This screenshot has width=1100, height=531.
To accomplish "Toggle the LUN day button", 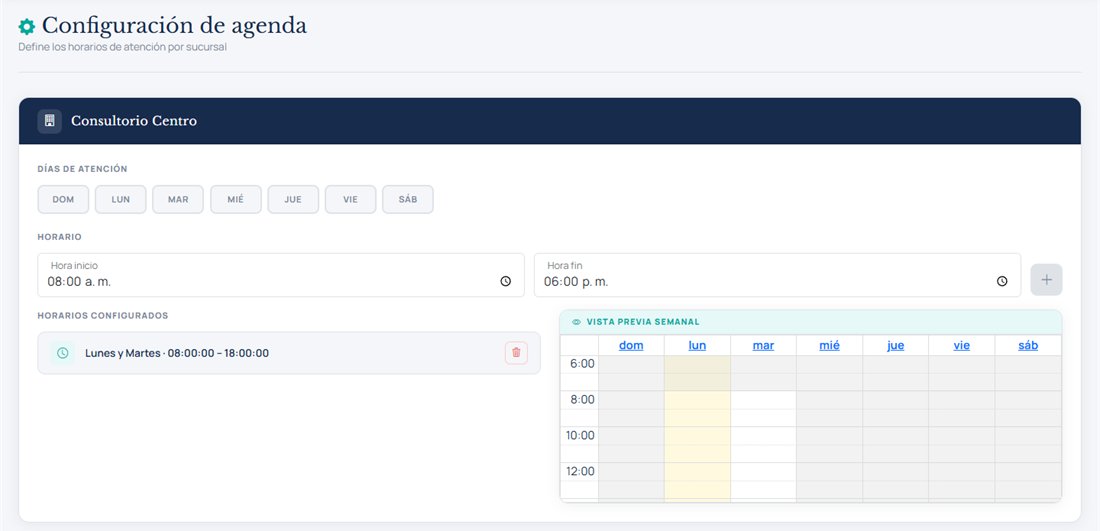I will click(121, 199).
